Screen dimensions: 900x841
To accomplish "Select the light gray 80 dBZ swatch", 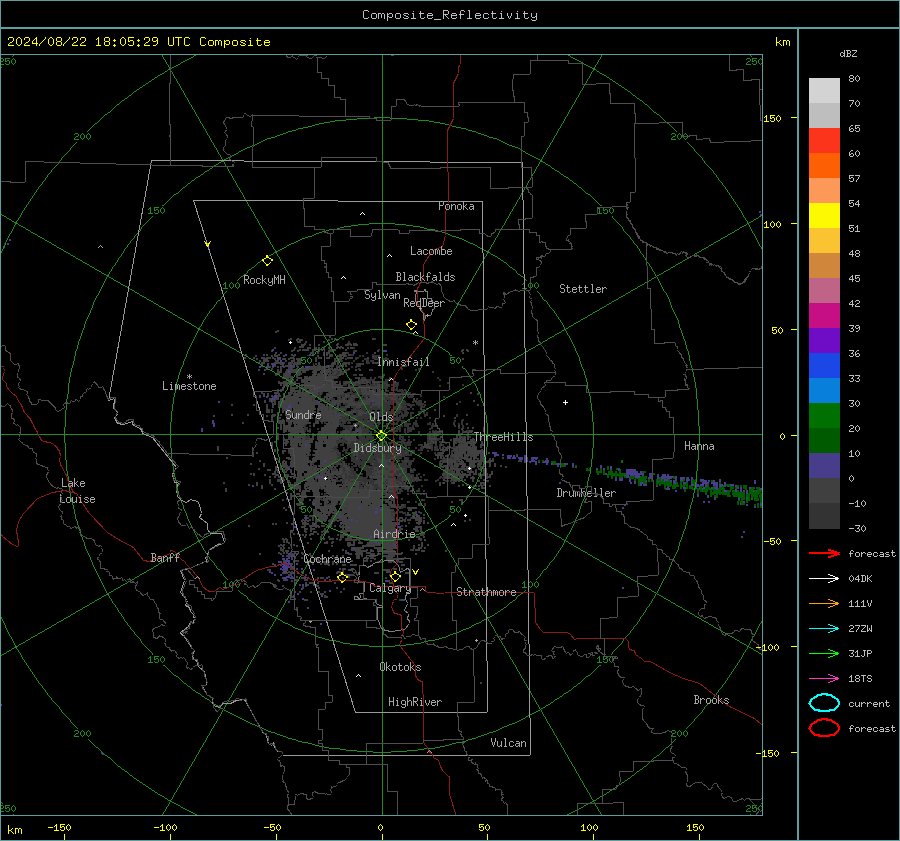I will [824, 91].
